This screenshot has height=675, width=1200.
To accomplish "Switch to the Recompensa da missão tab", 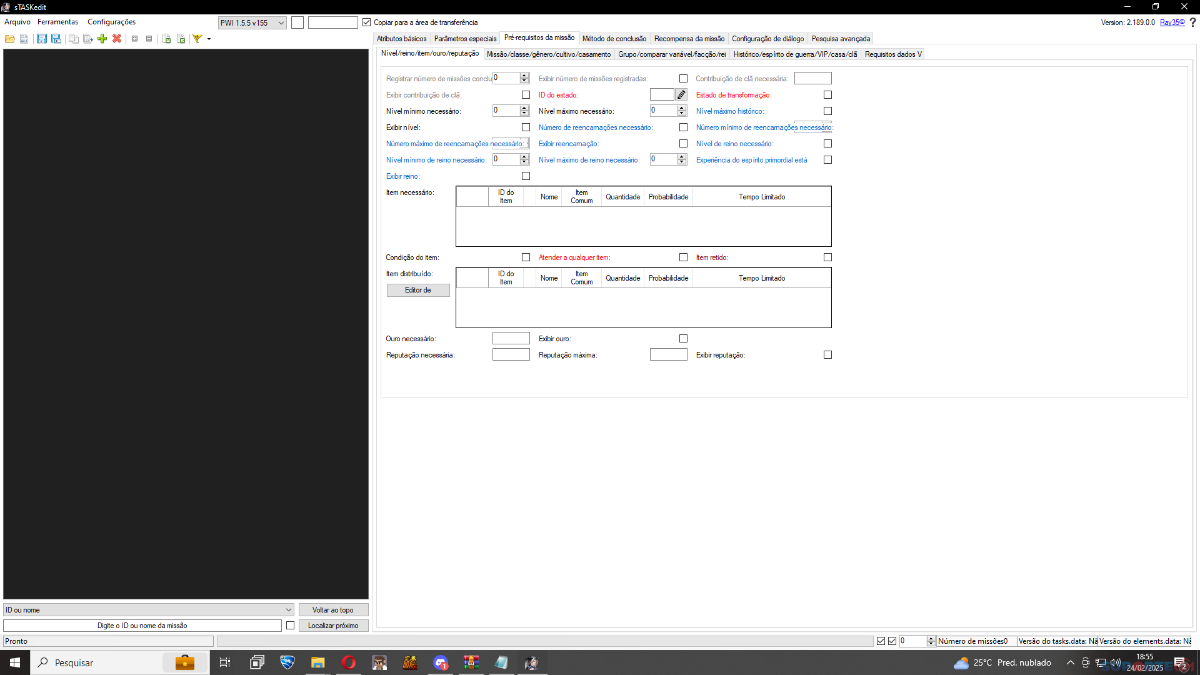I will click(x=689, y=38).
